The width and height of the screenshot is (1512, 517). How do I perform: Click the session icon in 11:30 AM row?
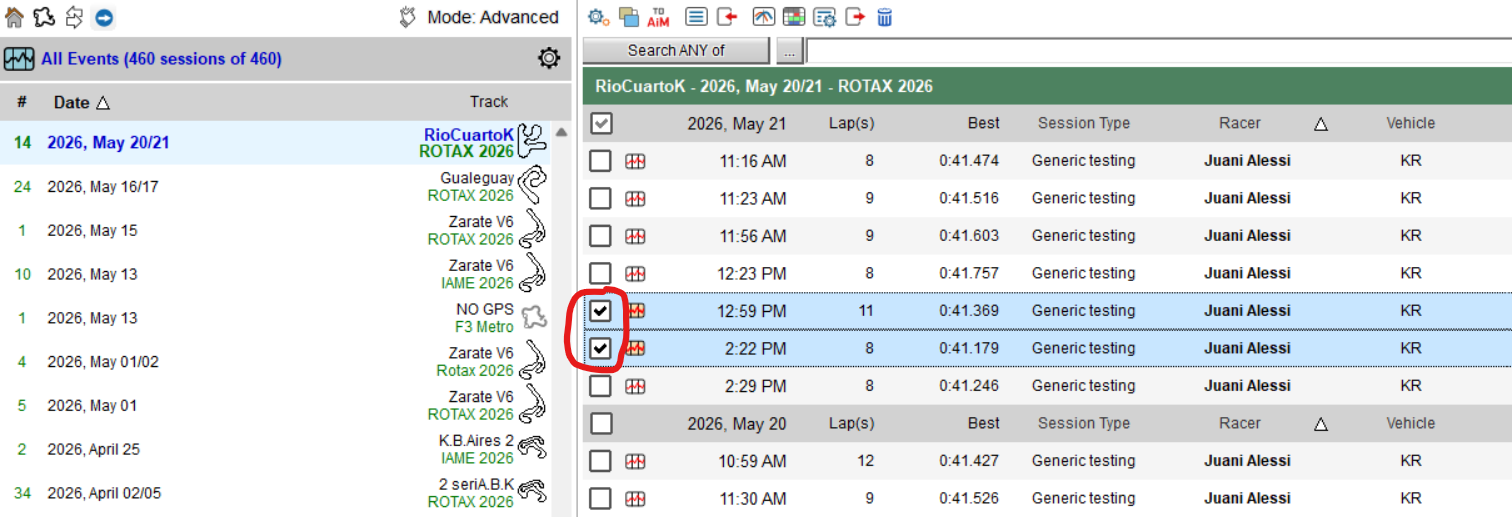635,498
